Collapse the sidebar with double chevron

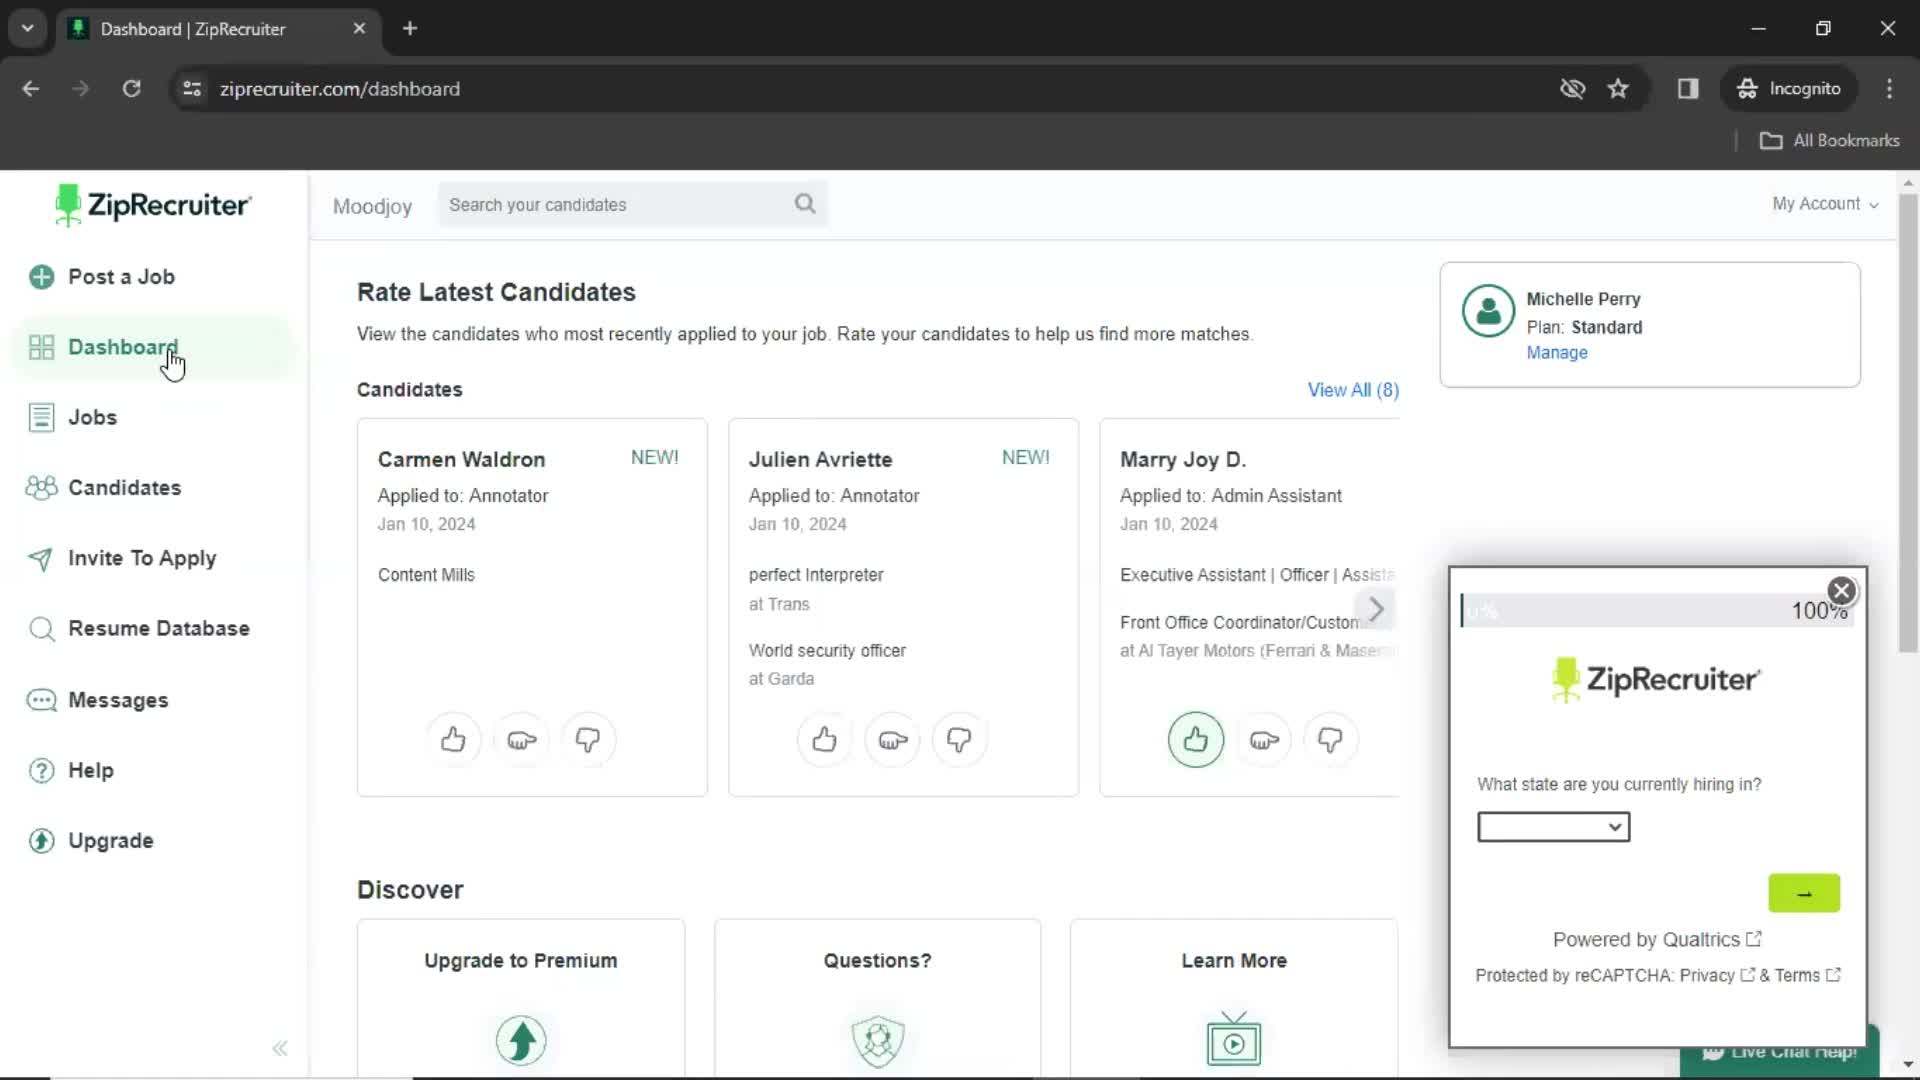[280, 1048]
